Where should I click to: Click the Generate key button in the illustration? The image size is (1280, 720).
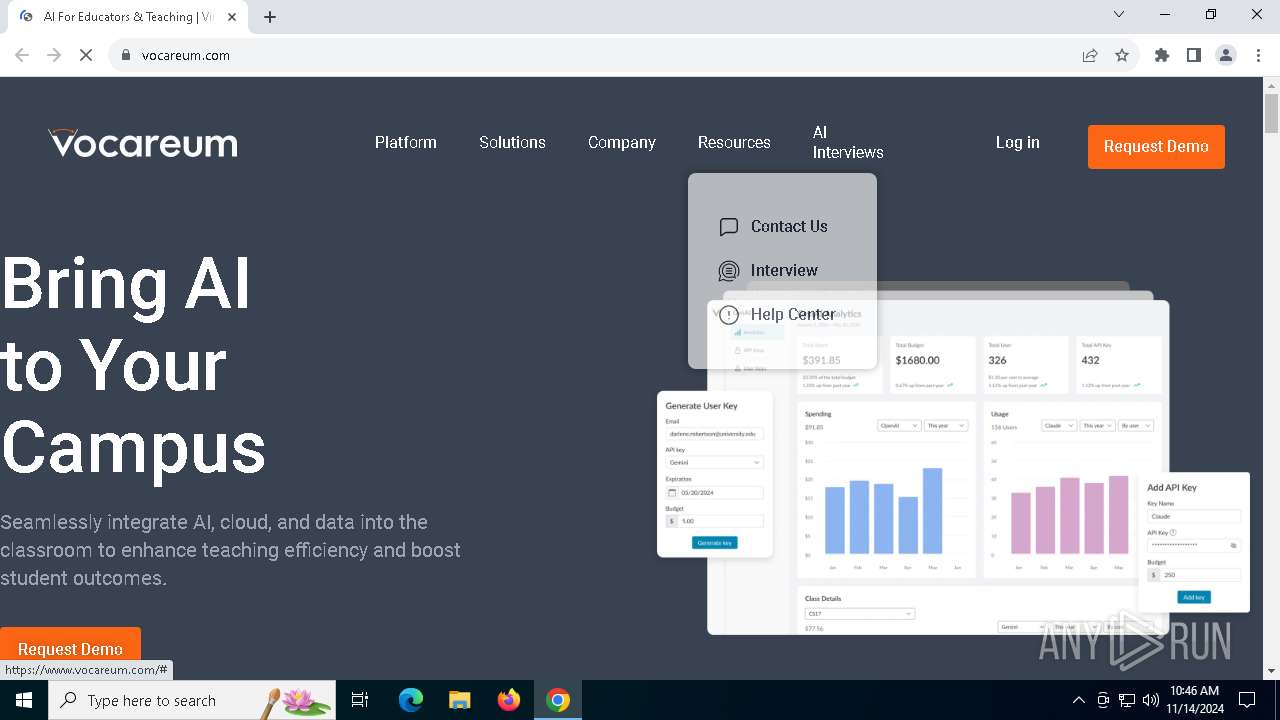coord(714,542)
